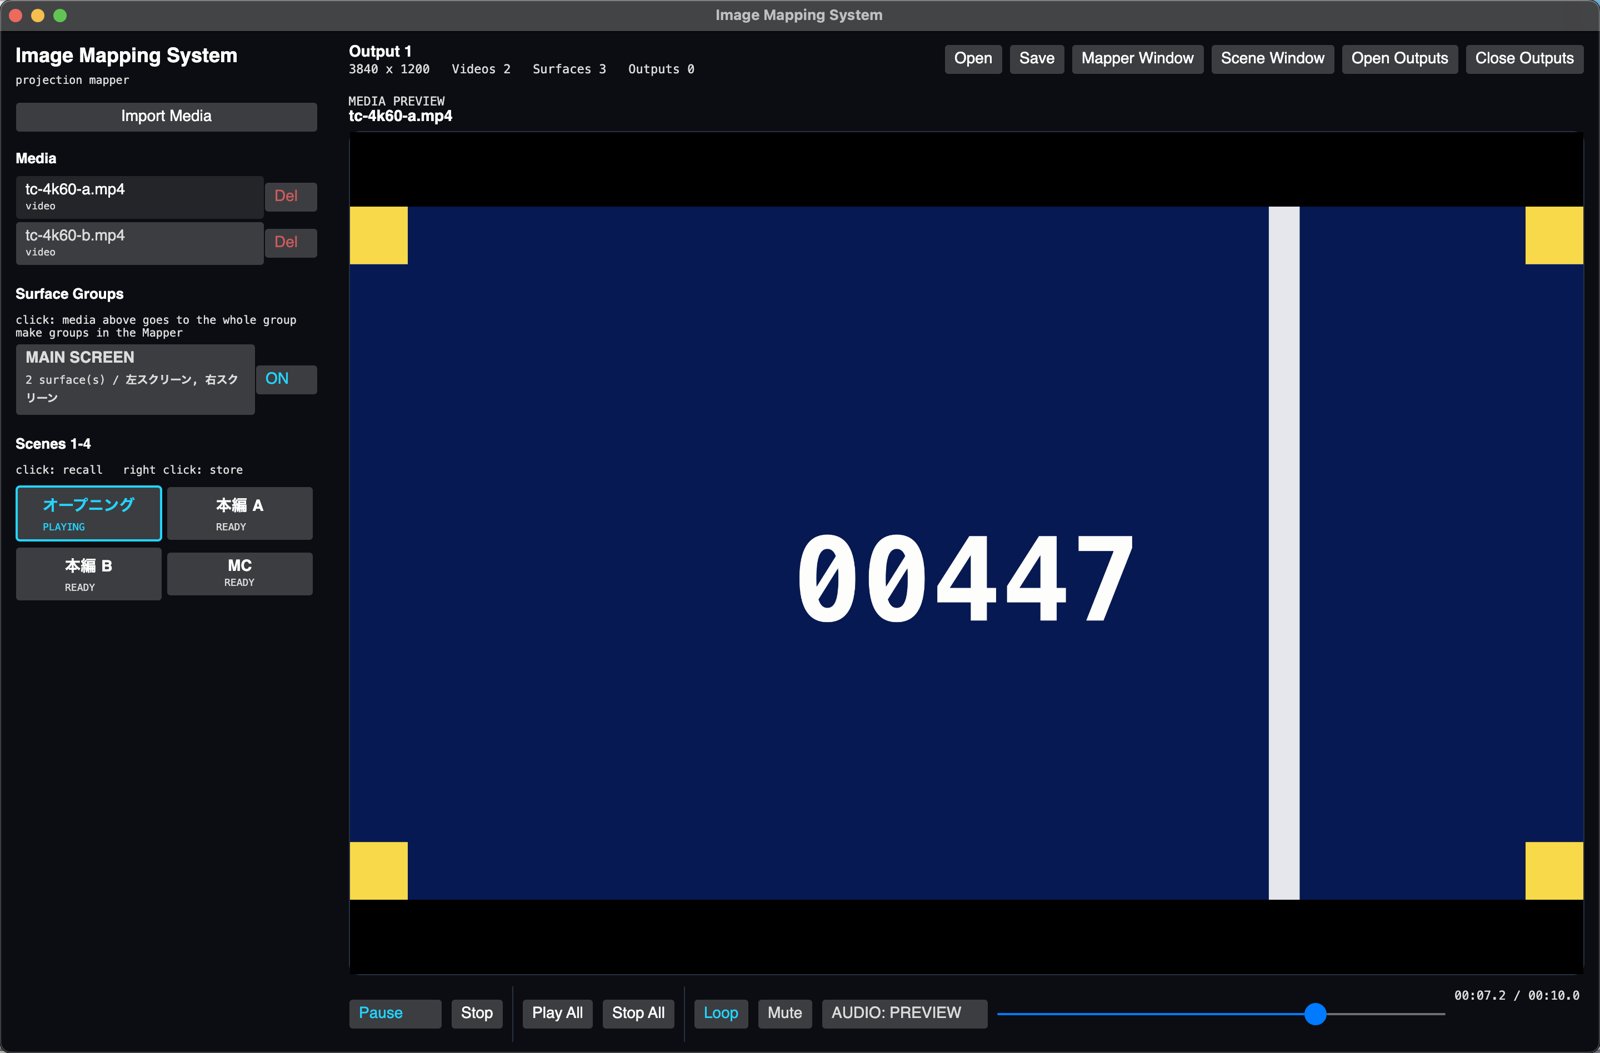The image size is (1600, 1053).
Task: Open a project with the Open button
Action: tap(973, 59)
